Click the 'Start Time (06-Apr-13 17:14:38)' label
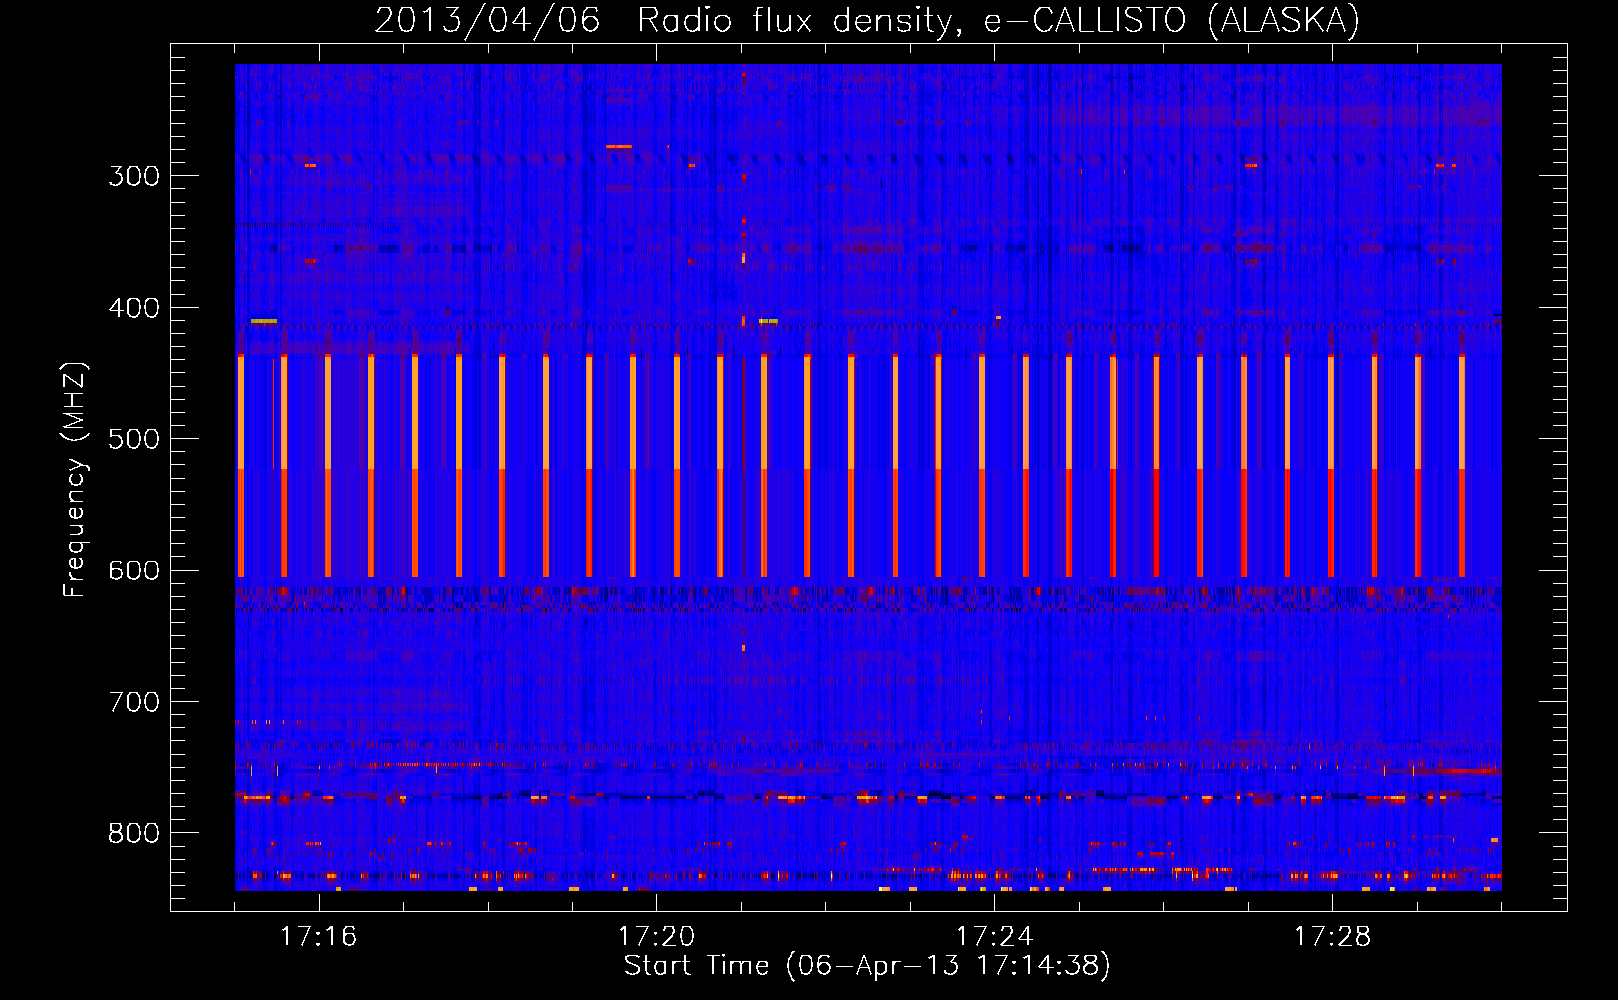Image resolution: width=1618 pixels, height=1000 pixels. pyautogui.click(x=867, y=965)
